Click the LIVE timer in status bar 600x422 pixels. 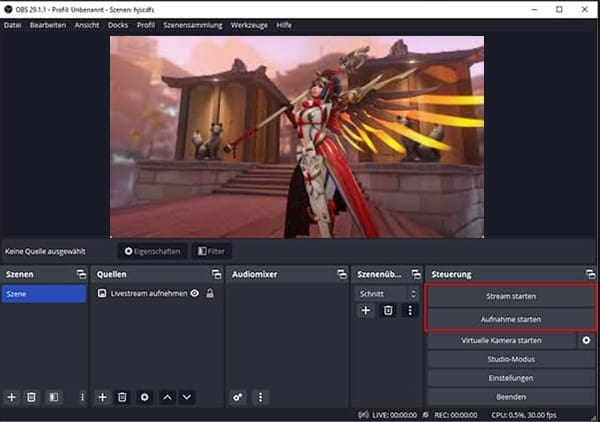(394, 415)
